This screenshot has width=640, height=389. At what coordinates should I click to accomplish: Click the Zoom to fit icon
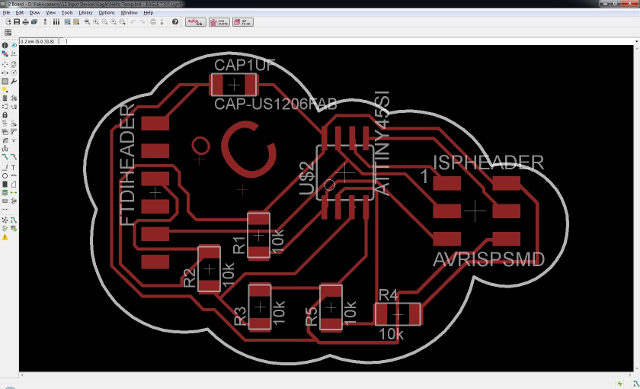(87, 22)
